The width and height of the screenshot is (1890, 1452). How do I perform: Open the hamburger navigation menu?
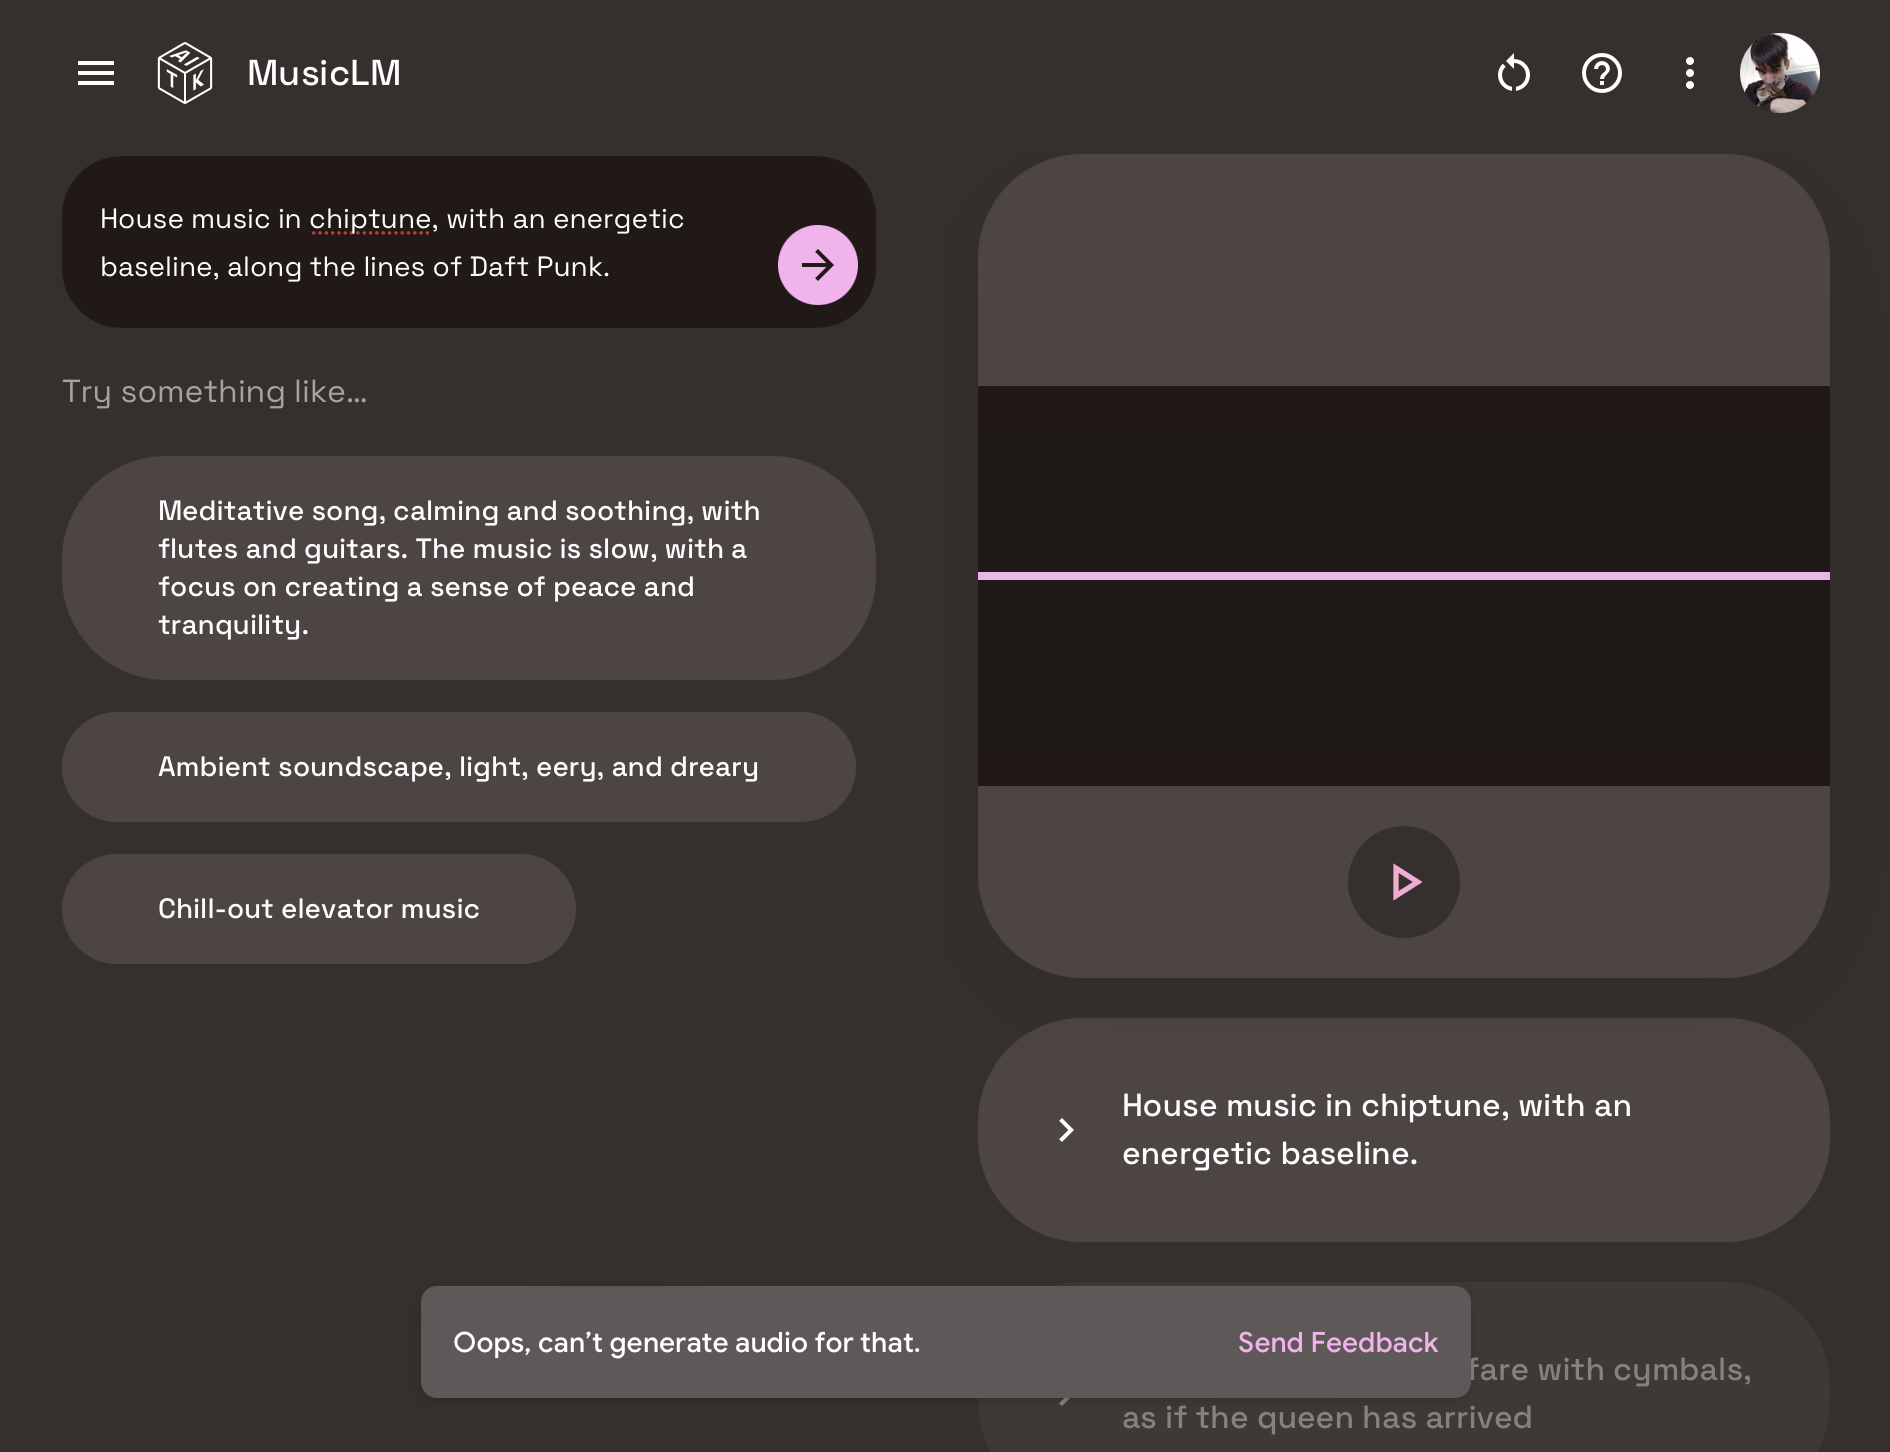coord(95,73)
